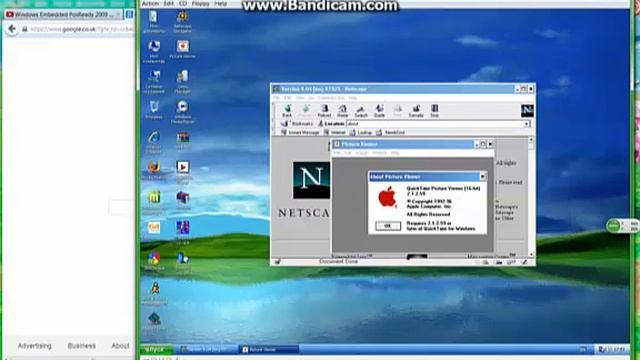Open Search from the Netscape toolbar
The width and height of the screenshot is (640, 360).
point(361,111)
